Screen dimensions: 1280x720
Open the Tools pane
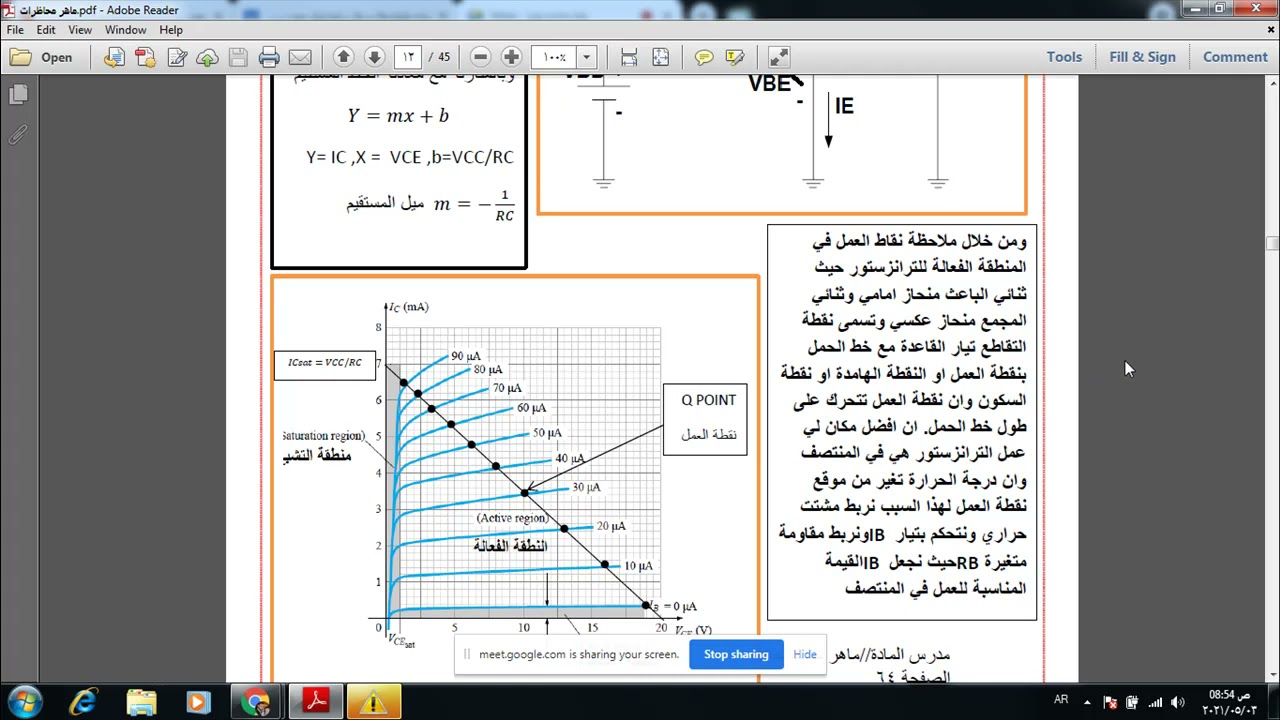point(1064,57)
